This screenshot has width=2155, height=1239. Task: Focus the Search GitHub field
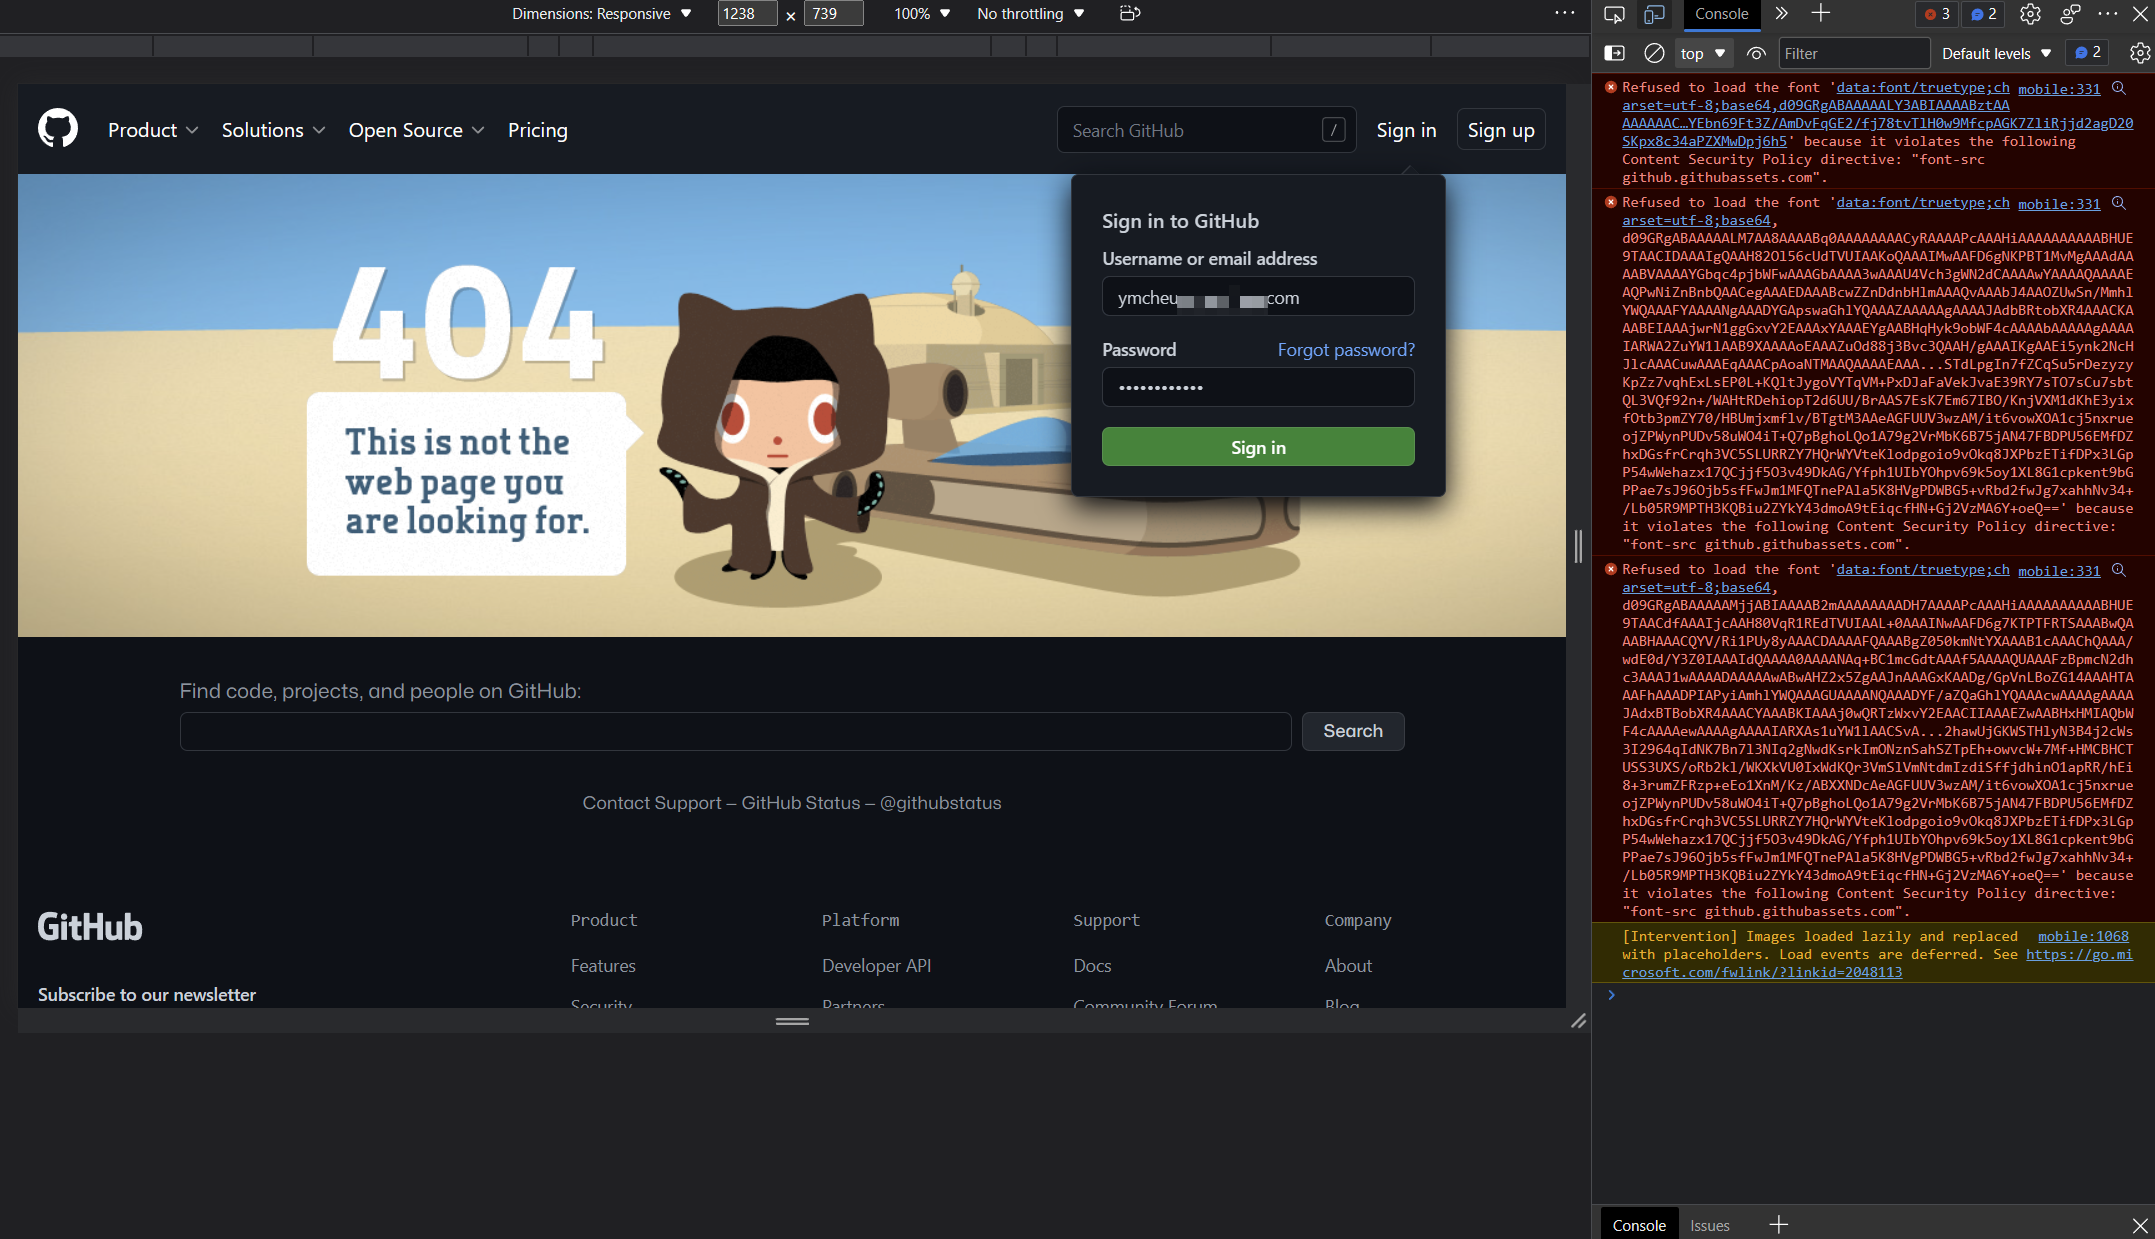tap(1206, 130)
